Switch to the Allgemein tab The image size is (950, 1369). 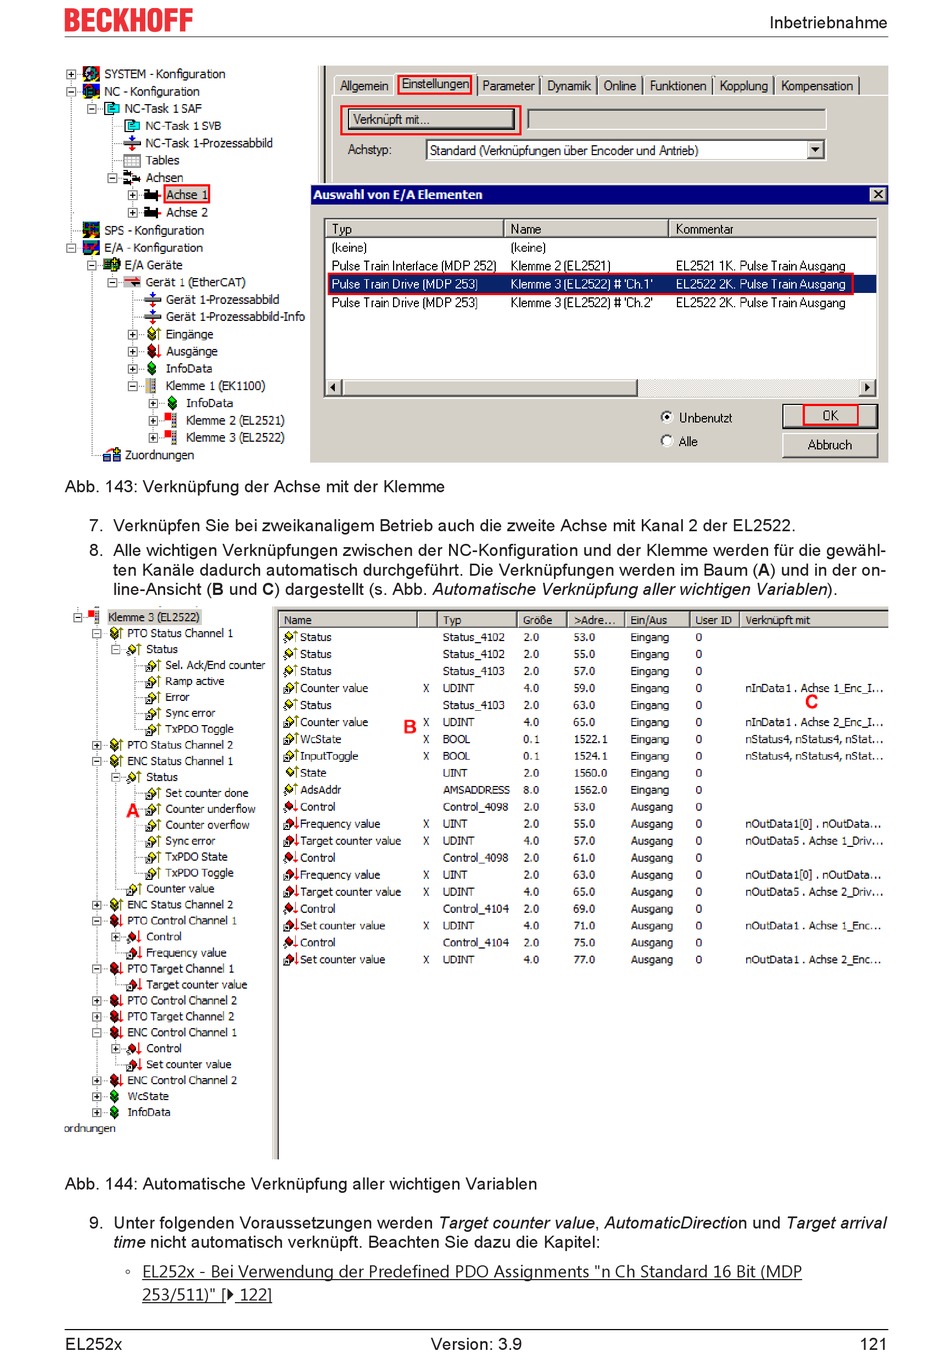click(x=364, y=86)
